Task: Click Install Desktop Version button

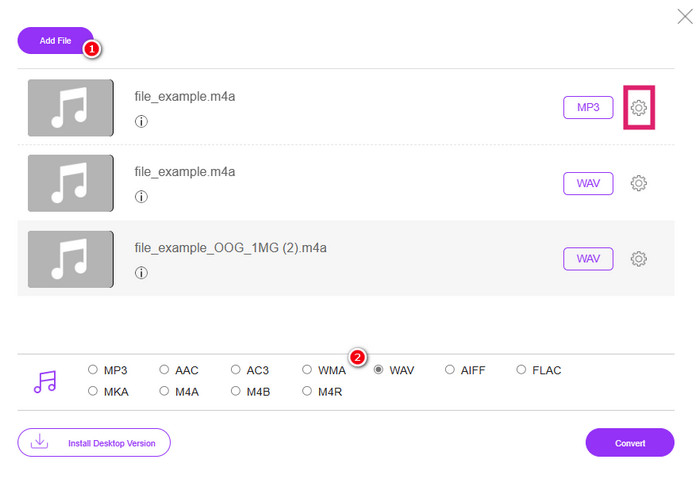Action: (x=94, y=442)
